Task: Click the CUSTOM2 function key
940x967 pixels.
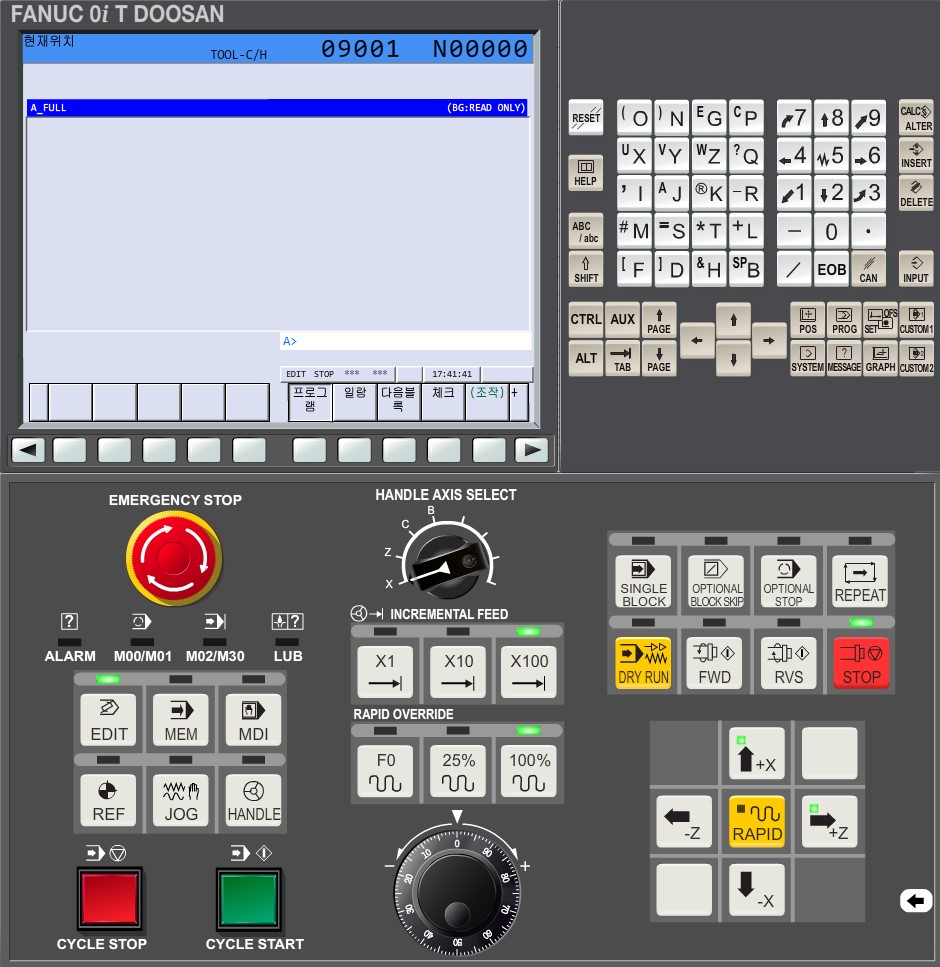Action: 917,358
